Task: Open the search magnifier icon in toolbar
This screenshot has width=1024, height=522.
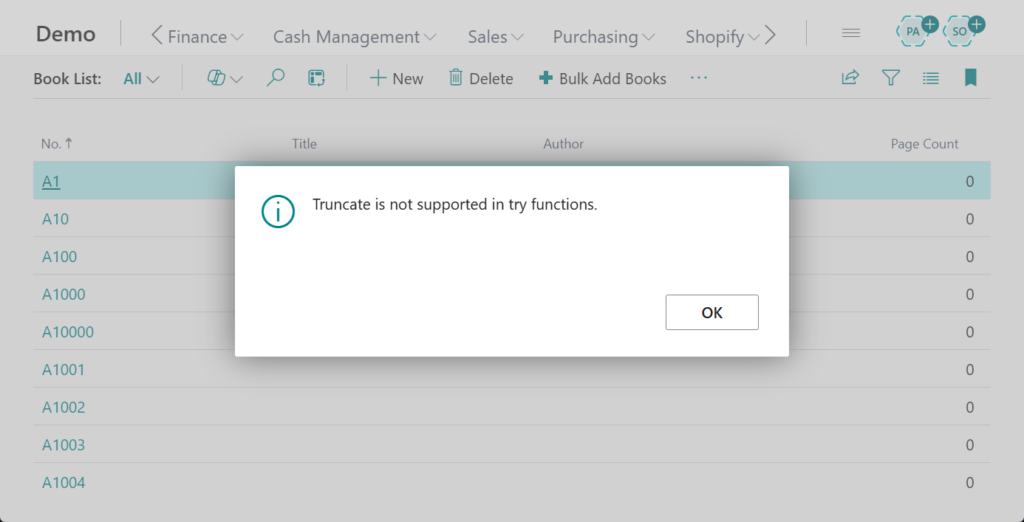Action: [275, 78]
